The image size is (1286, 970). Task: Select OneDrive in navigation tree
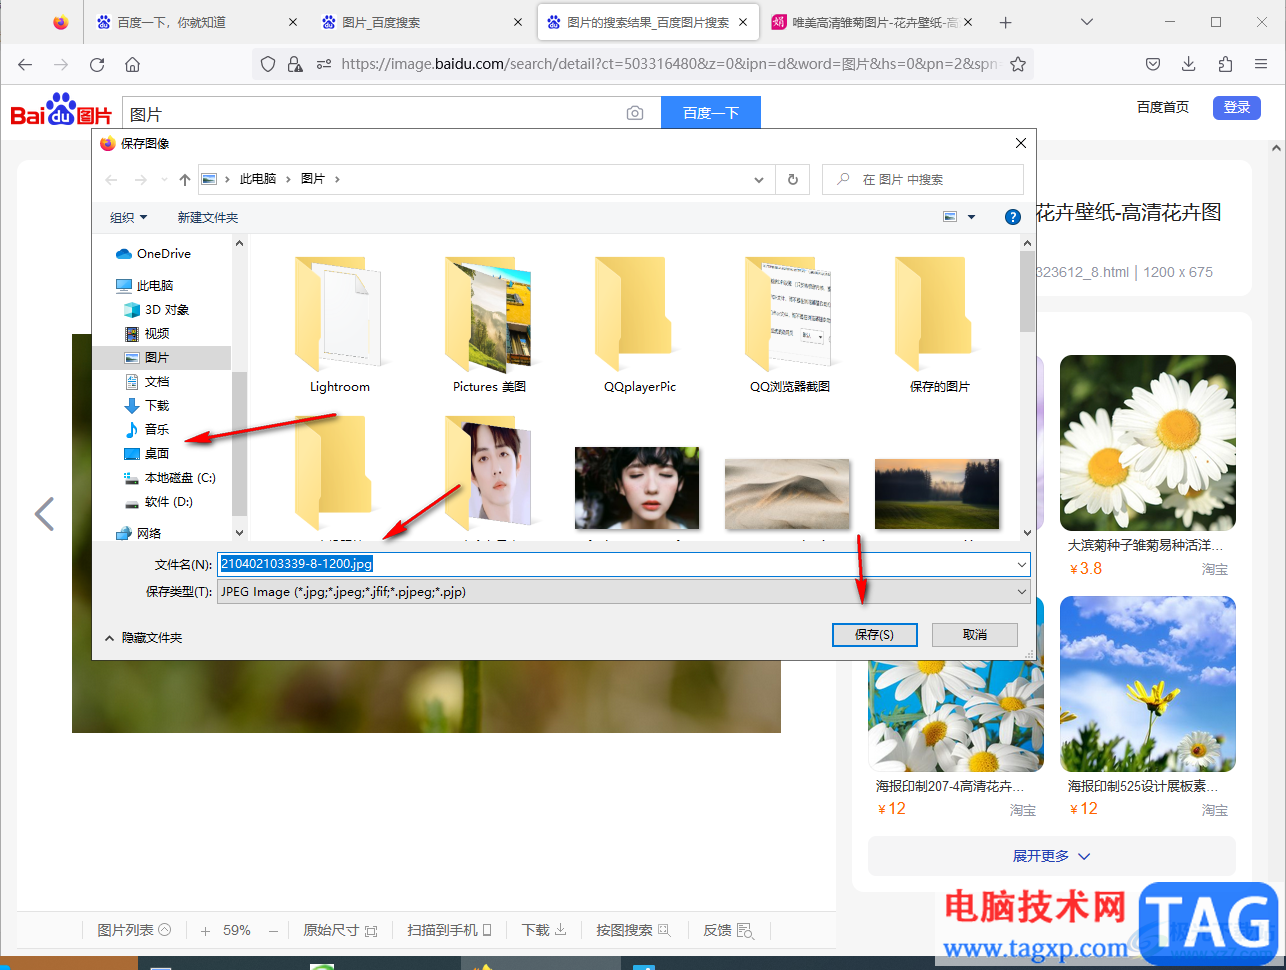pyautogui.click(x=162, y=254)
